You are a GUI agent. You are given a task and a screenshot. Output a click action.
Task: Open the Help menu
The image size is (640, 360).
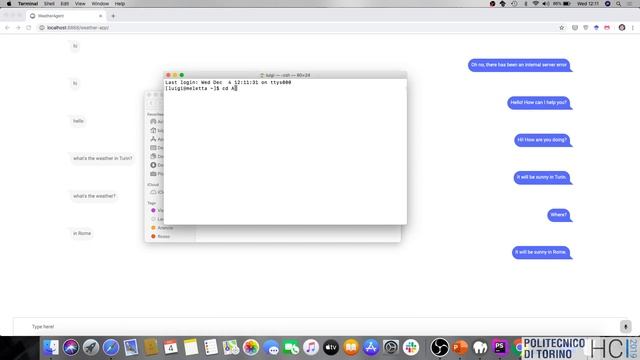click(120, 4)
